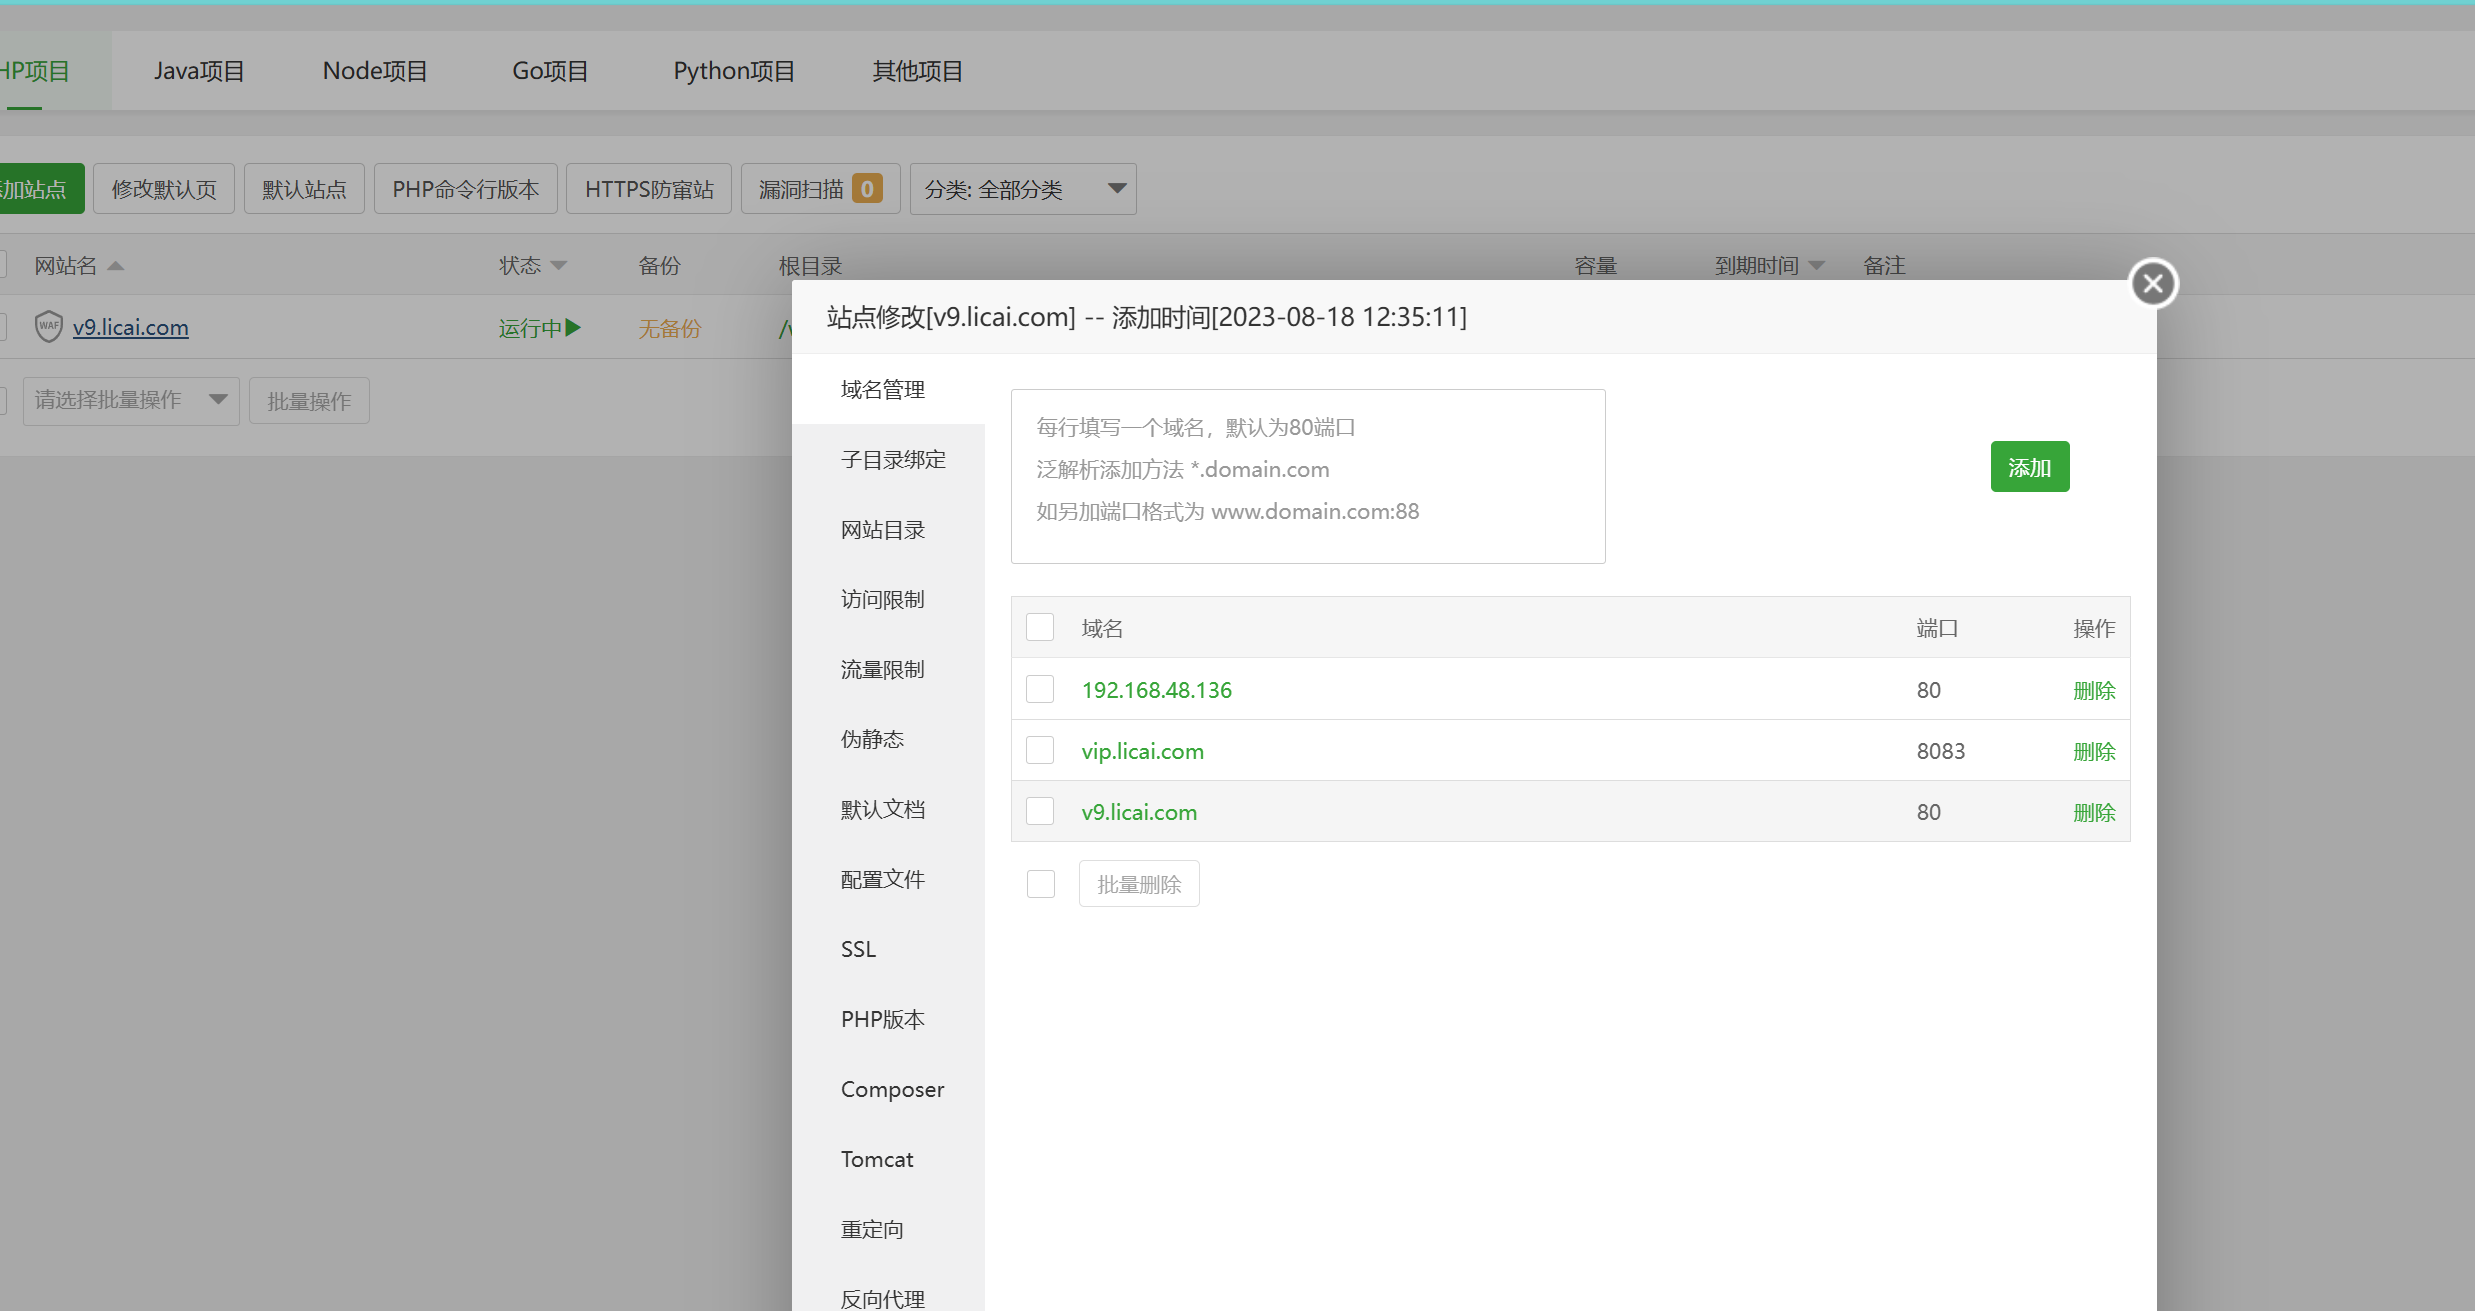The image size is (2475, 1311).
Task: Open the batch operation select dropdown
Action: [131, 401]
